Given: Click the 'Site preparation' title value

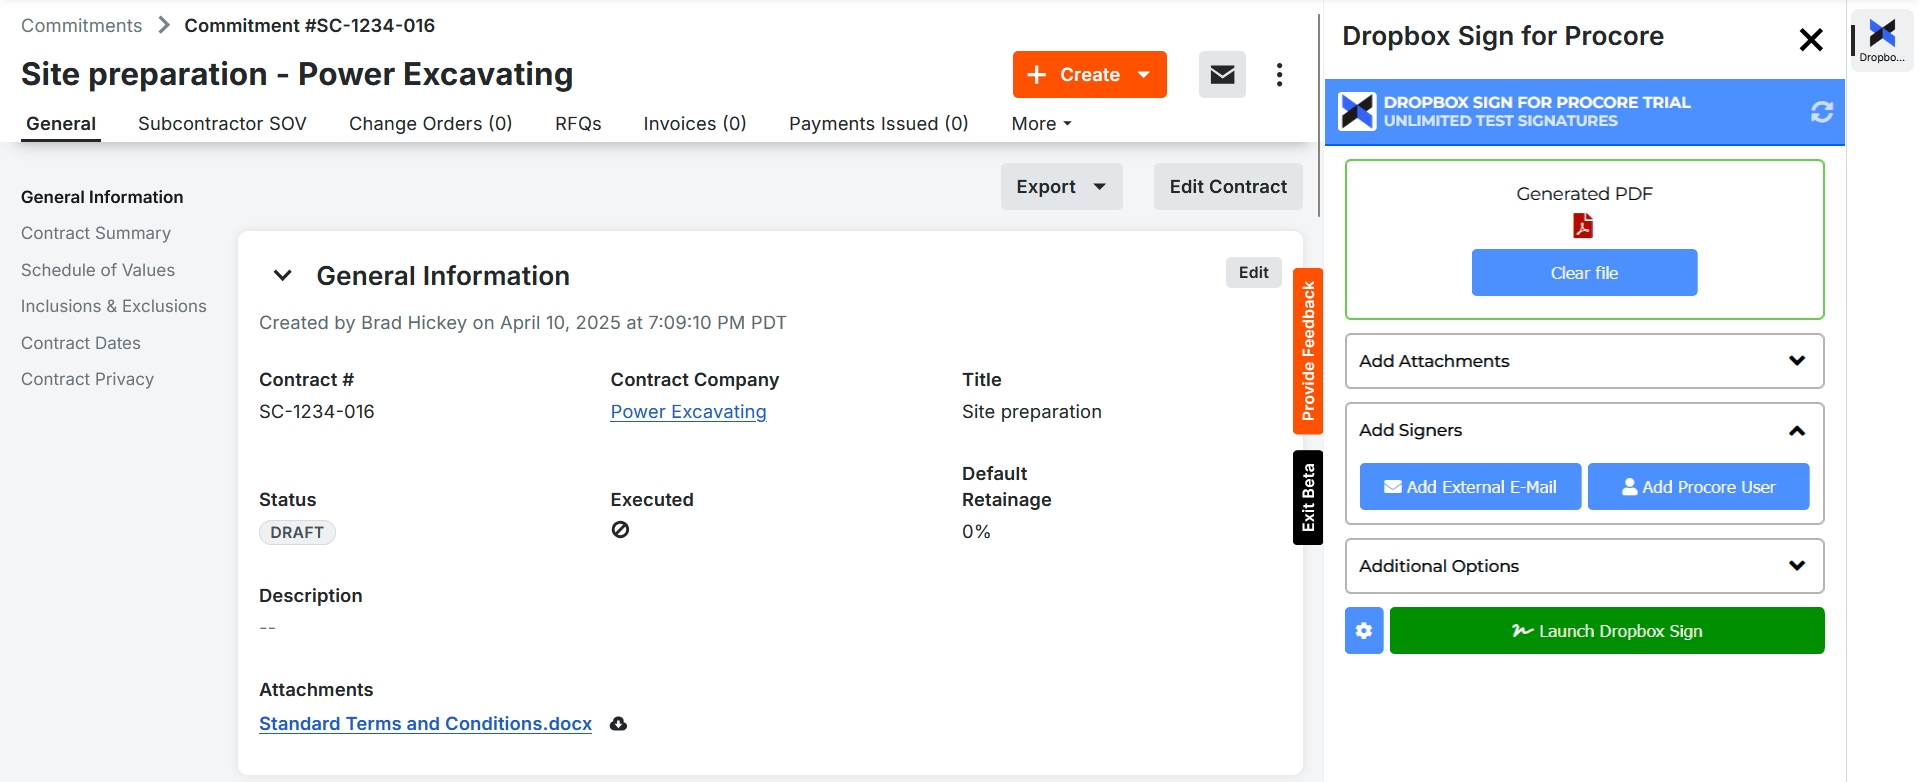Looking at the screenshot, I should (1032, 412).
